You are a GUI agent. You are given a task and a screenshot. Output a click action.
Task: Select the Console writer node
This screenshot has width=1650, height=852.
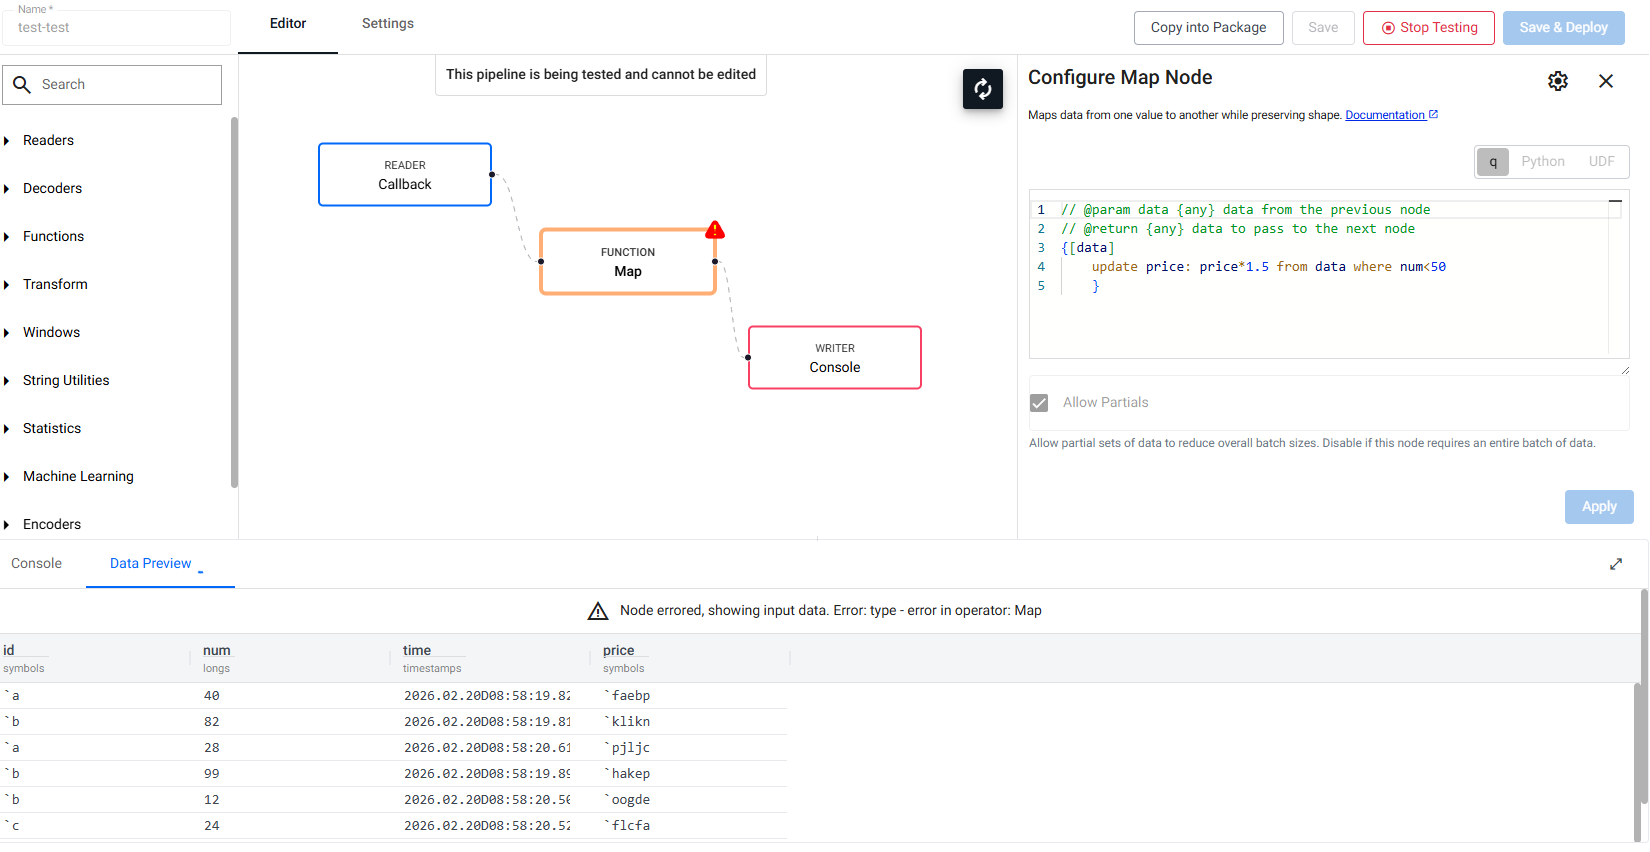tap(835, 358)
